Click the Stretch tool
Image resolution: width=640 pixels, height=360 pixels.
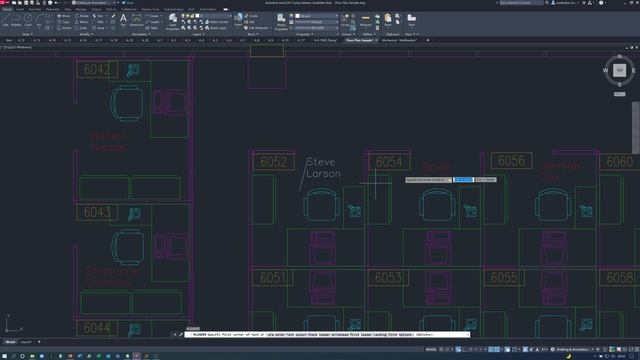click(64, 28)
